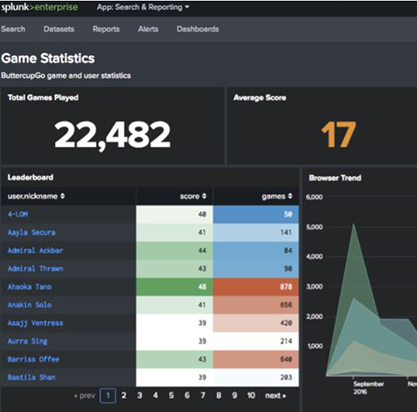Click score cell 44 for Admiral Ackbar

coord(174,250)
